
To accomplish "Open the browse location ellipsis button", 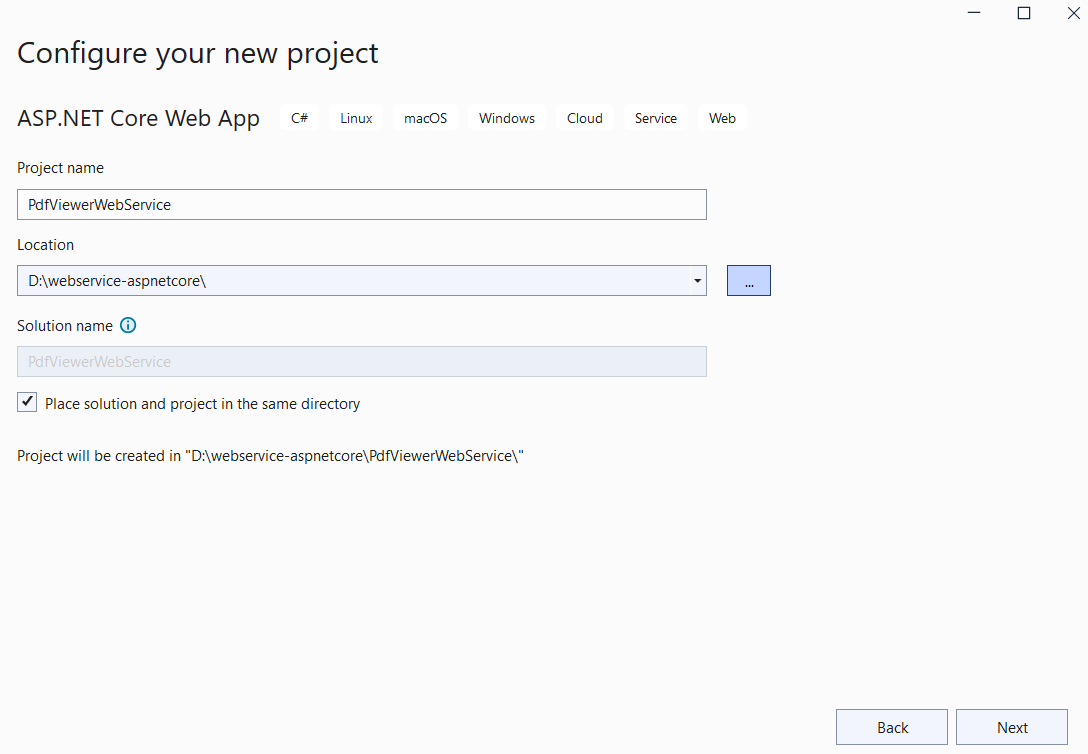I will point(748,281).
